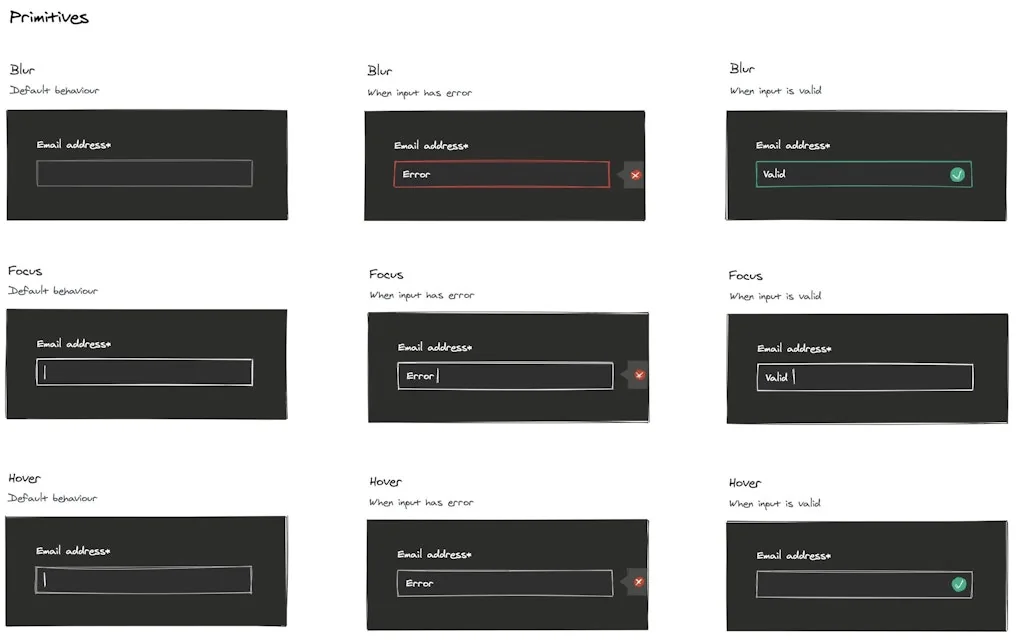1024x644 pixels.
Task: Click the red error icon in Focus error card
Action: [638, 375]
